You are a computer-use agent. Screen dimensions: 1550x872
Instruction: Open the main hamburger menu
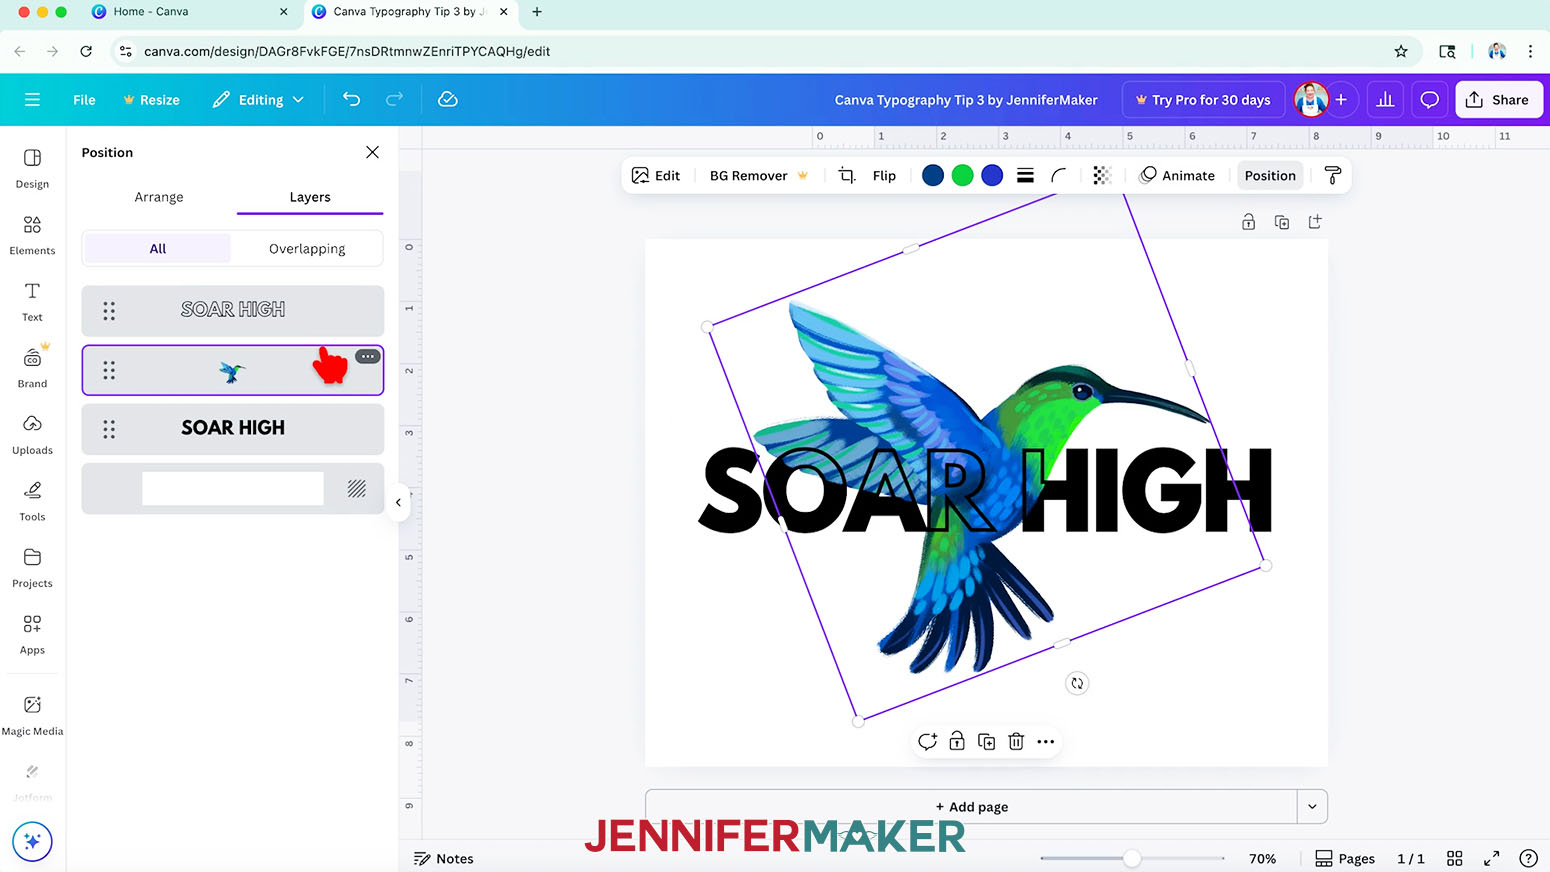[x=32, y=99]
